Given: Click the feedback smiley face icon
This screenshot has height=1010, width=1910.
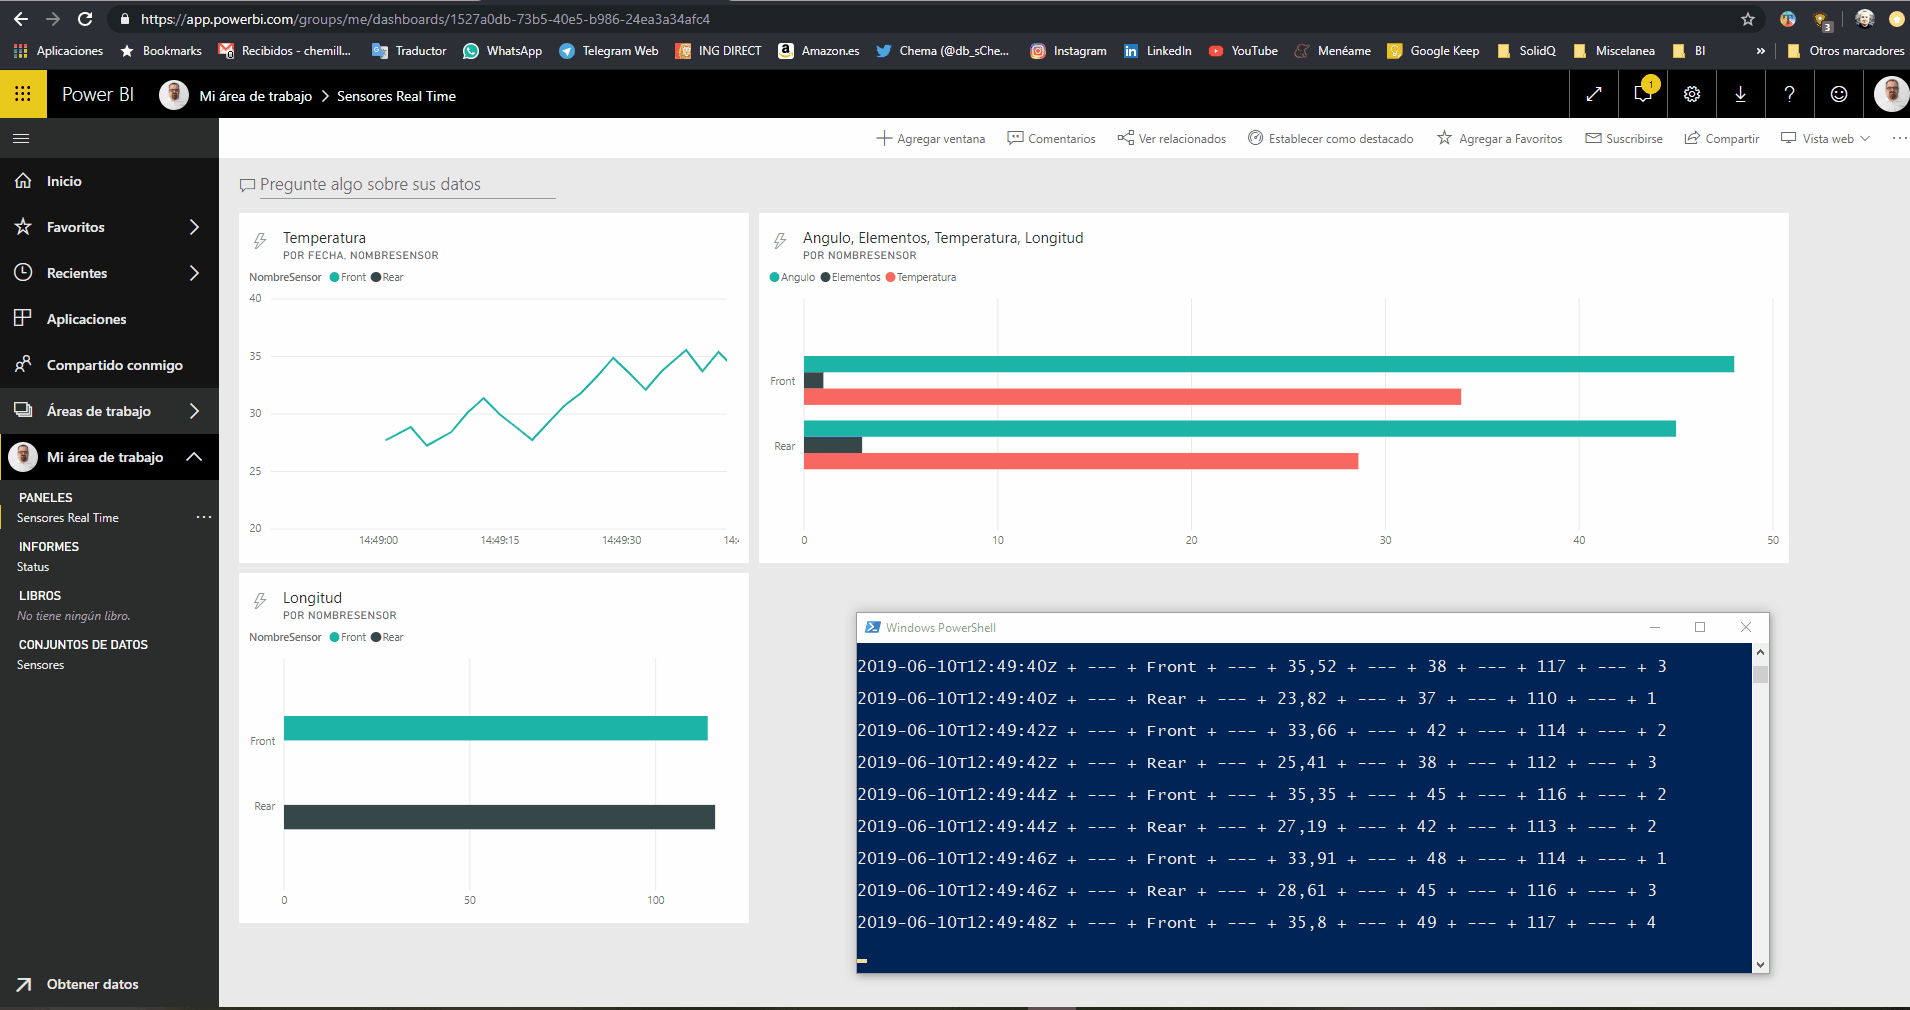Looking at the screenshot, I should pos(1838,94).
